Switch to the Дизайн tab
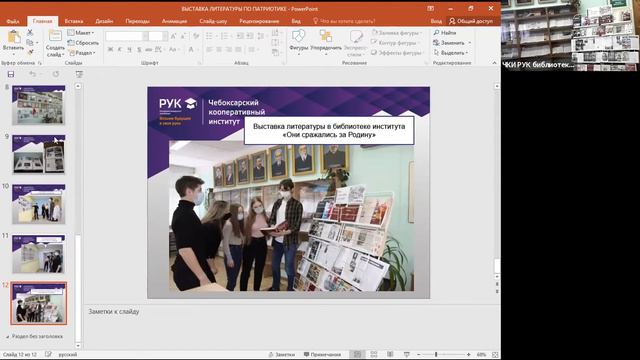This screenshot has height=360, width=640. 104,21
